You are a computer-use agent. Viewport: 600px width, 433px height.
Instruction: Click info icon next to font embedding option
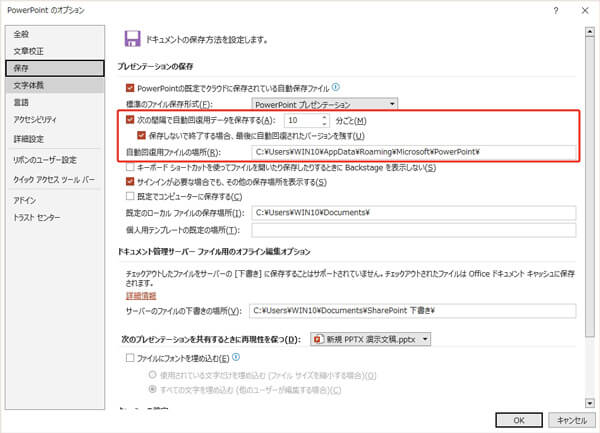point(236,357)
